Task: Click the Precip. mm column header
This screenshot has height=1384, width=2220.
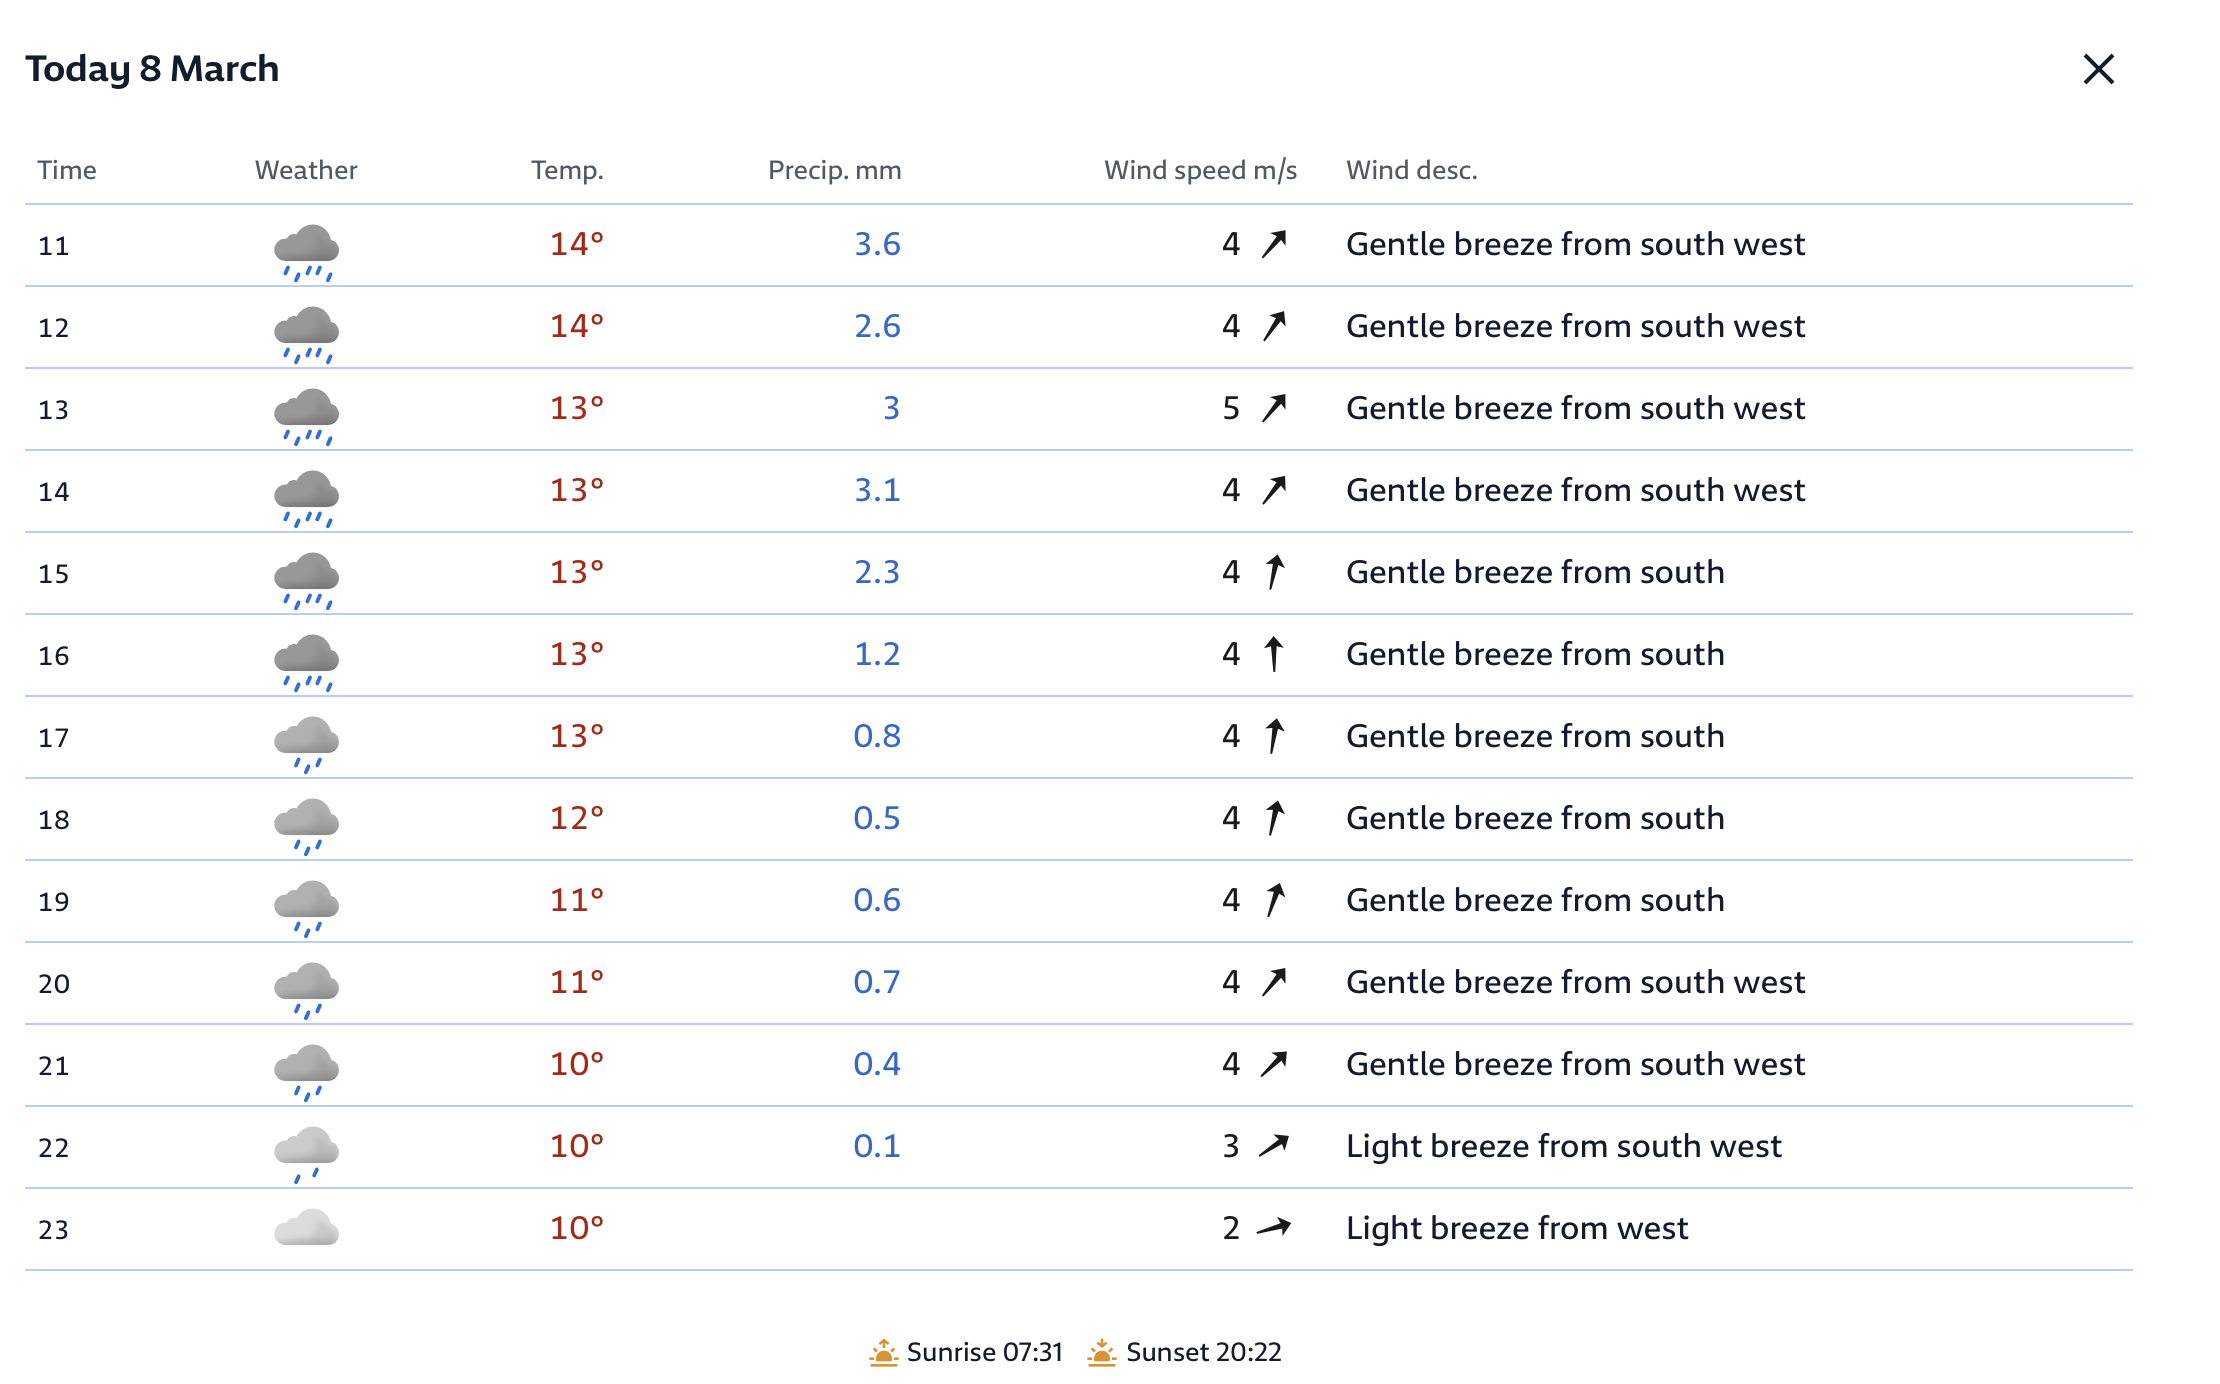Action: pyautogui.click(x=834, y=170)
